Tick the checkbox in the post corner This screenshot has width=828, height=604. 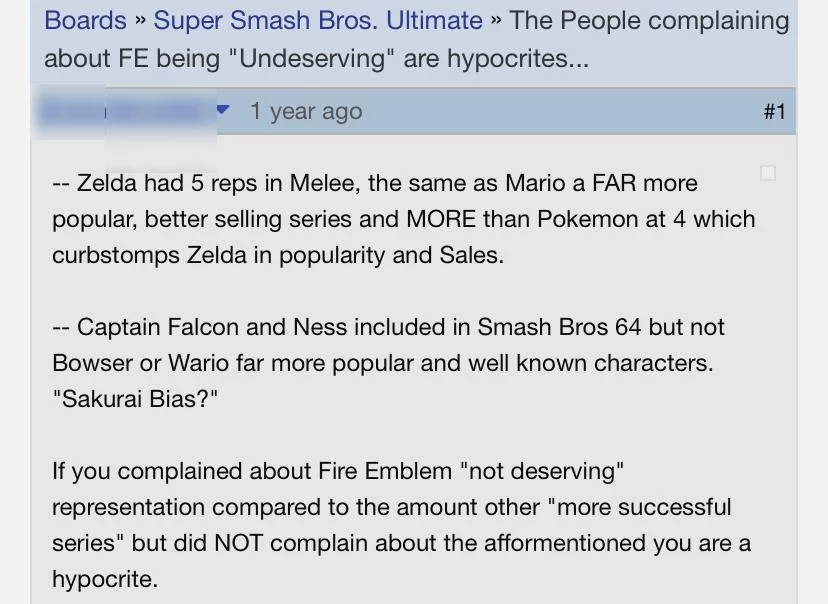pyautogui.click(x=768, y=173)
